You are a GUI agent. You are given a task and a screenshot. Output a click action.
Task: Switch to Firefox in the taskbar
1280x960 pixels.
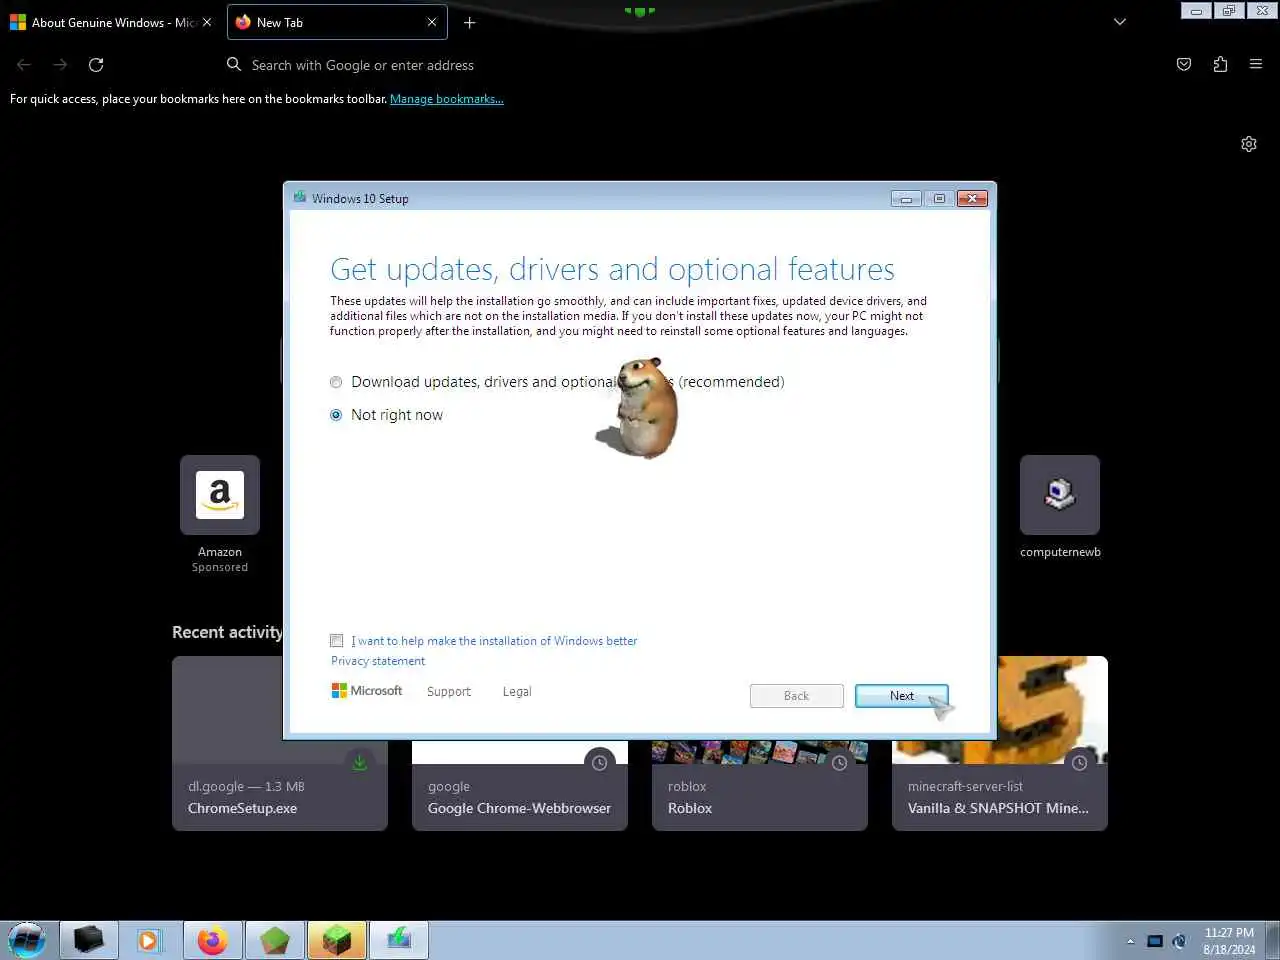coord(212,940)
